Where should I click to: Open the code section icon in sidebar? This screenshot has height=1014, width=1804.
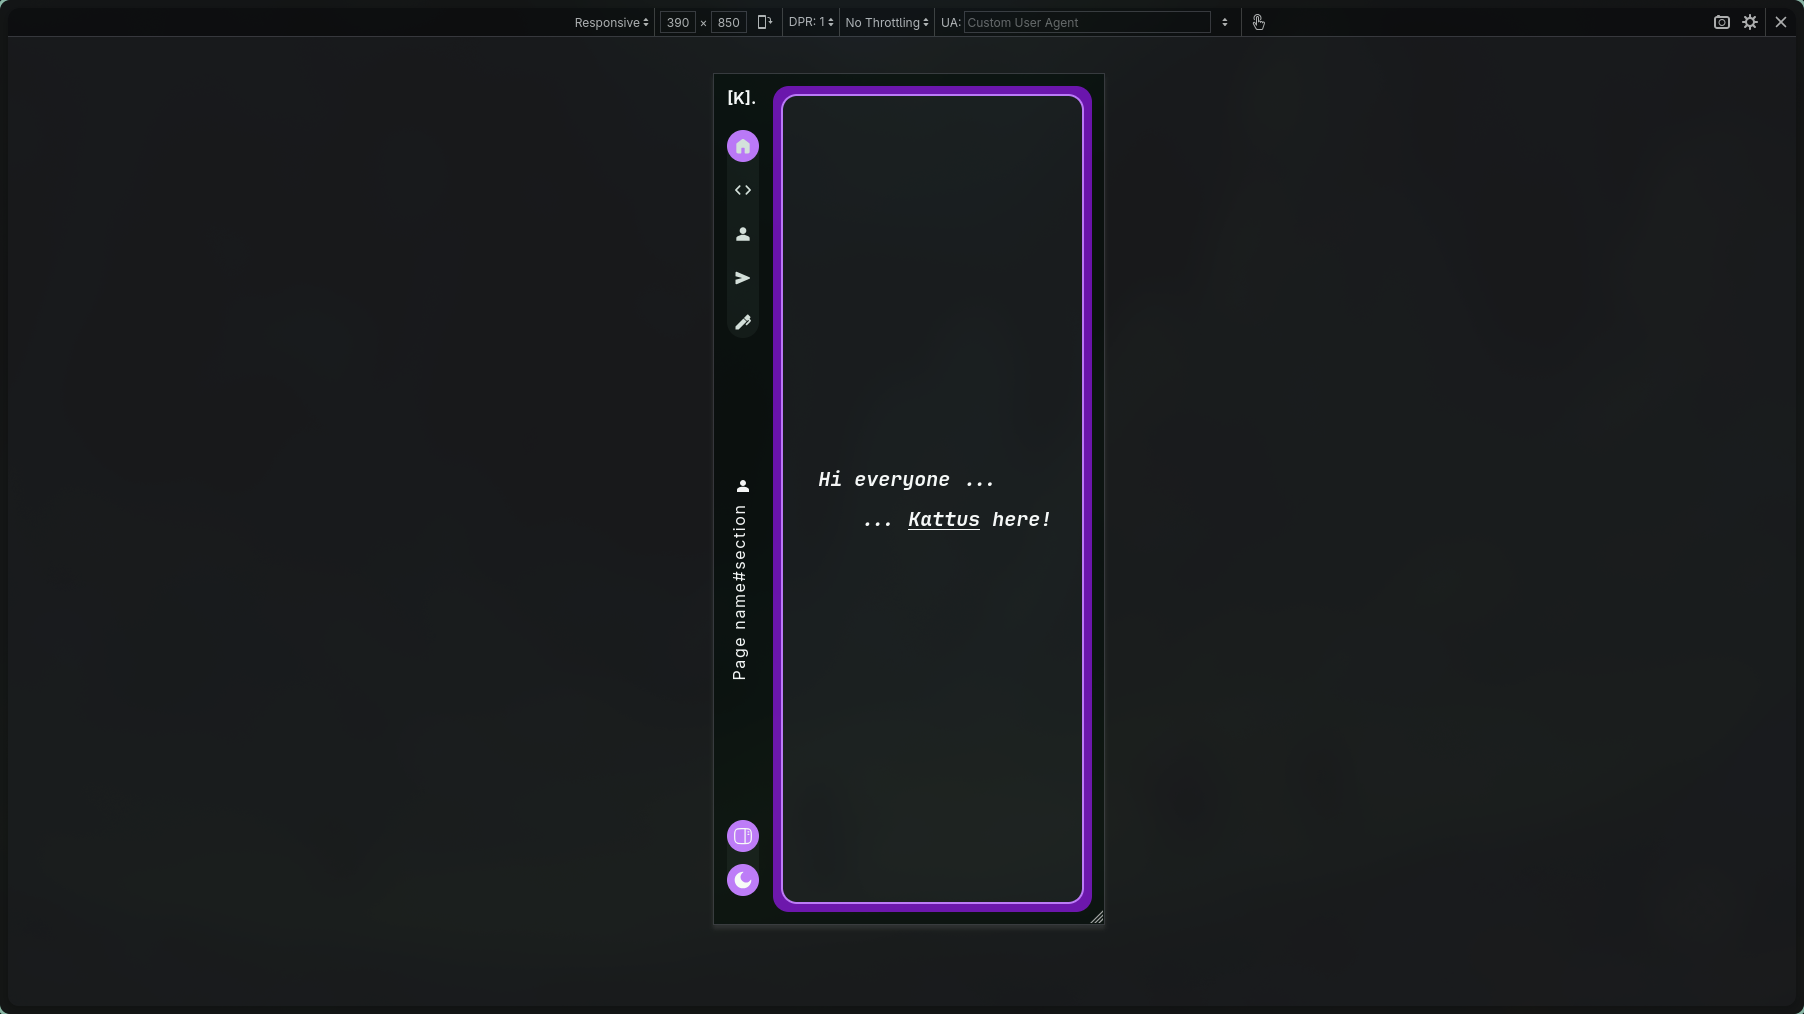coord(743,190)
